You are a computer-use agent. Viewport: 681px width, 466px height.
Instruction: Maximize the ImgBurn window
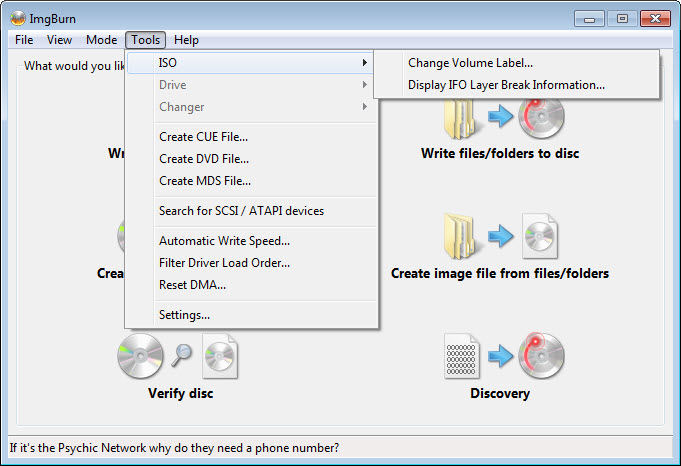[x=622, y=19]
